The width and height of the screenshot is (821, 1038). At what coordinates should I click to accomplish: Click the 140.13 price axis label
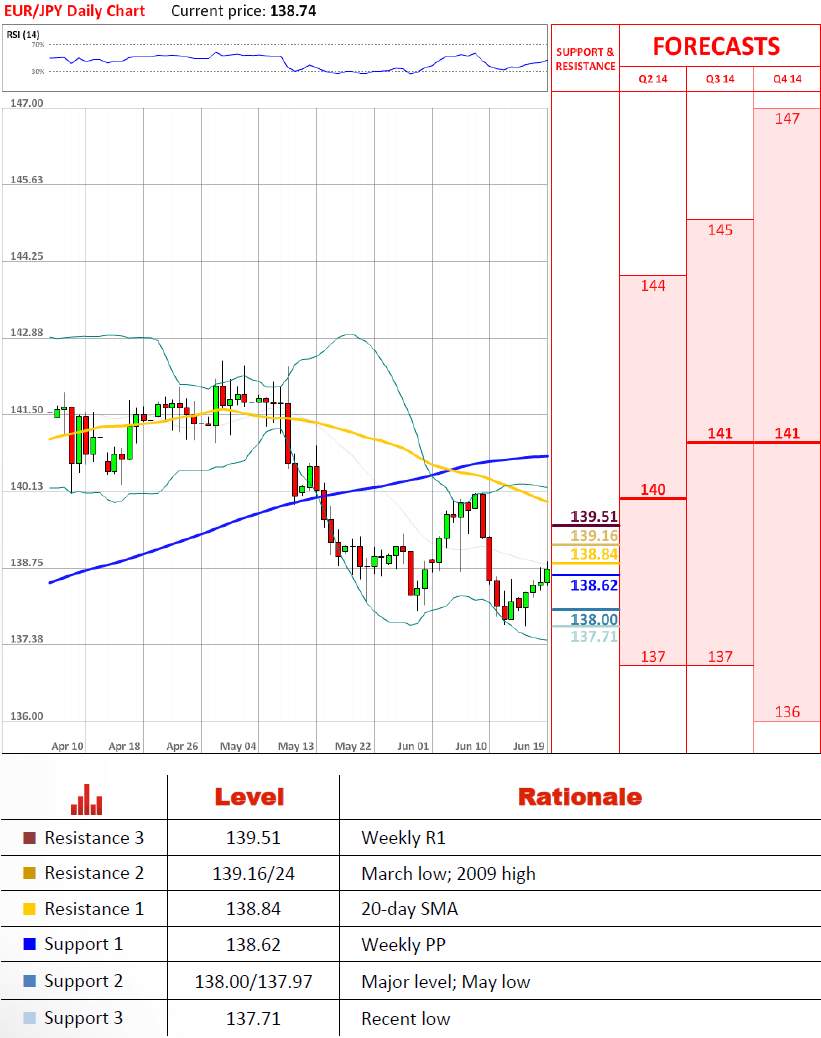click(26, 486)
